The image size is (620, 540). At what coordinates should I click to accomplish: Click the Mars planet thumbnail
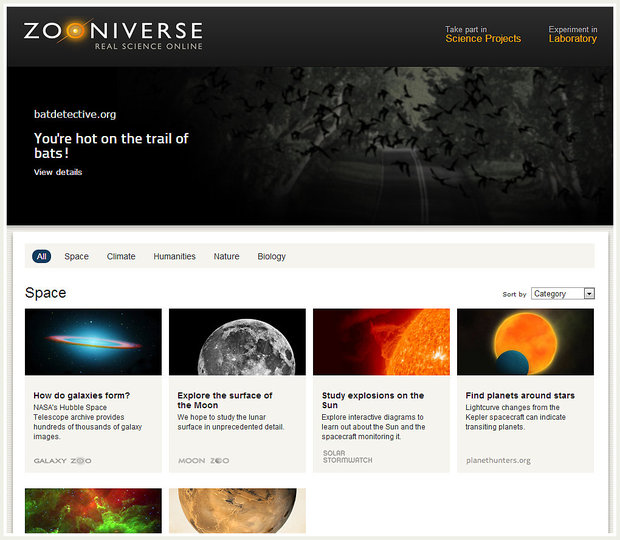pos(237,510)
